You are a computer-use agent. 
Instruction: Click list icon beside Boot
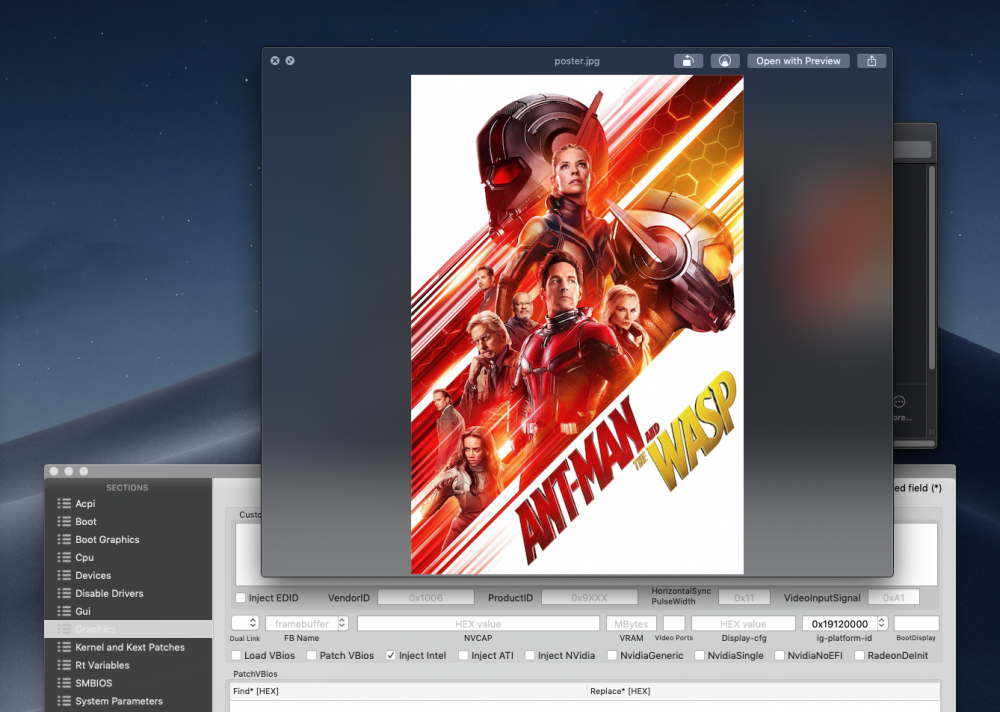coord(64,521)
